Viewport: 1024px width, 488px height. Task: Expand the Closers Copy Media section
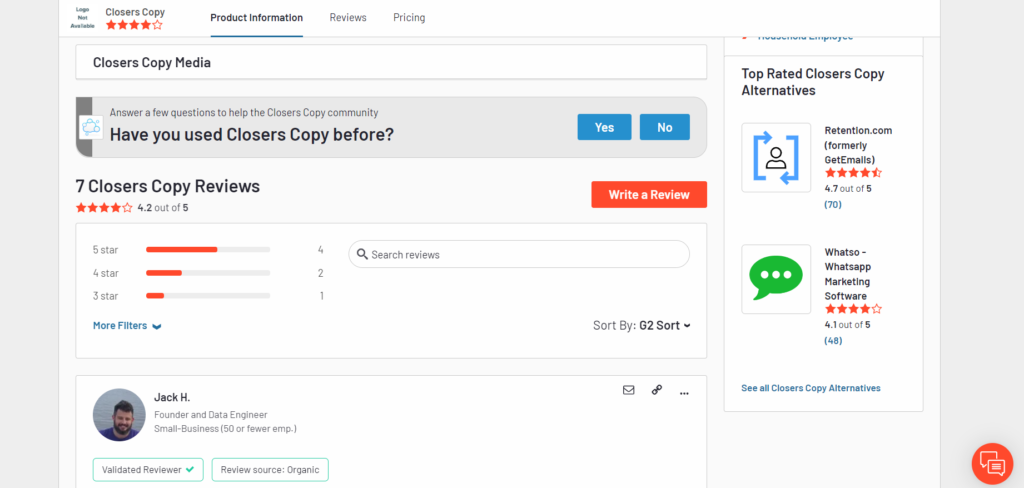pos(391,63)
